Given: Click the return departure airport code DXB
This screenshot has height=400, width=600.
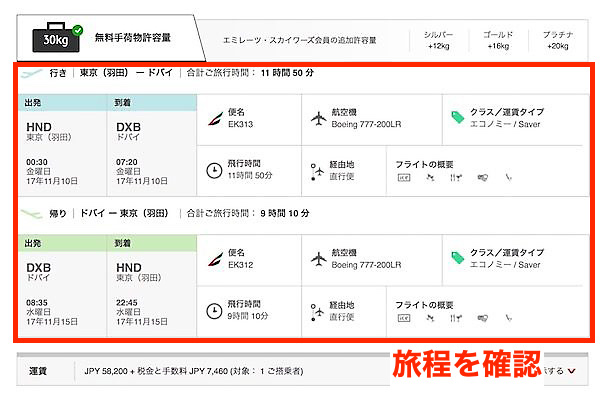Looking at the screenshot, I should coord(39,268).
